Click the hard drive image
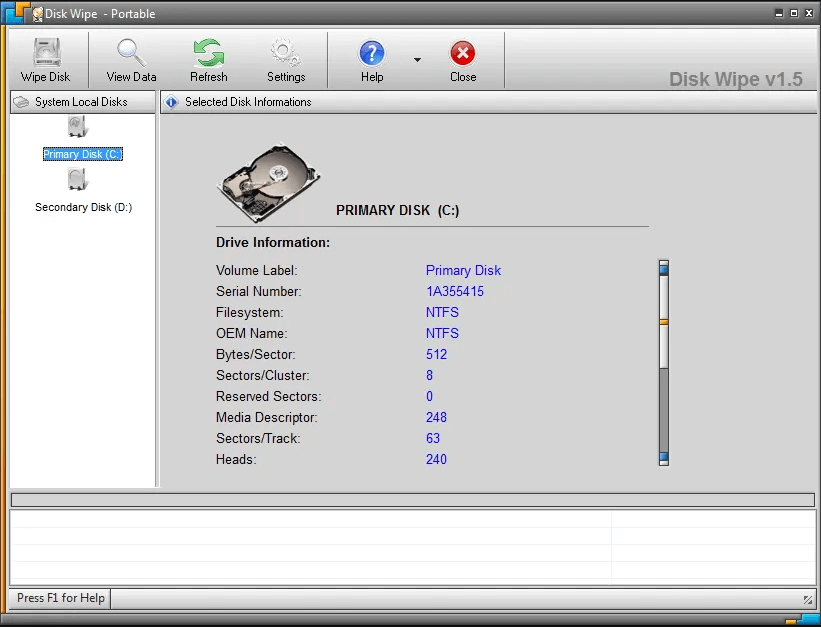Screen dimensions: 821x627 (x=268, y=182)
